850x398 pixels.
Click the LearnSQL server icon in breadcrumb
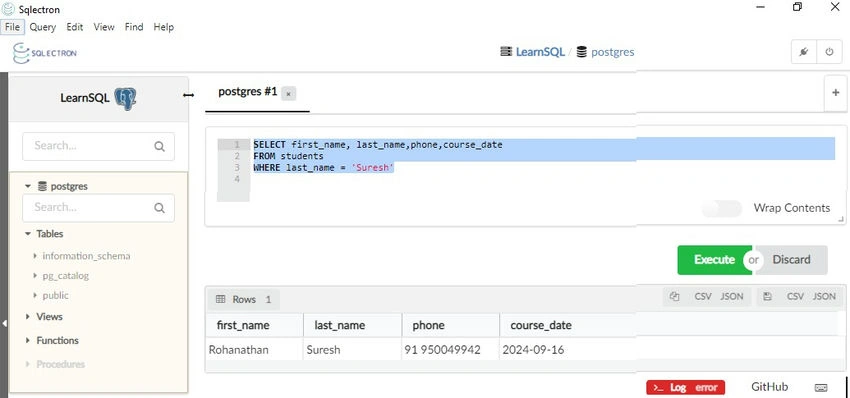[506, 52]
